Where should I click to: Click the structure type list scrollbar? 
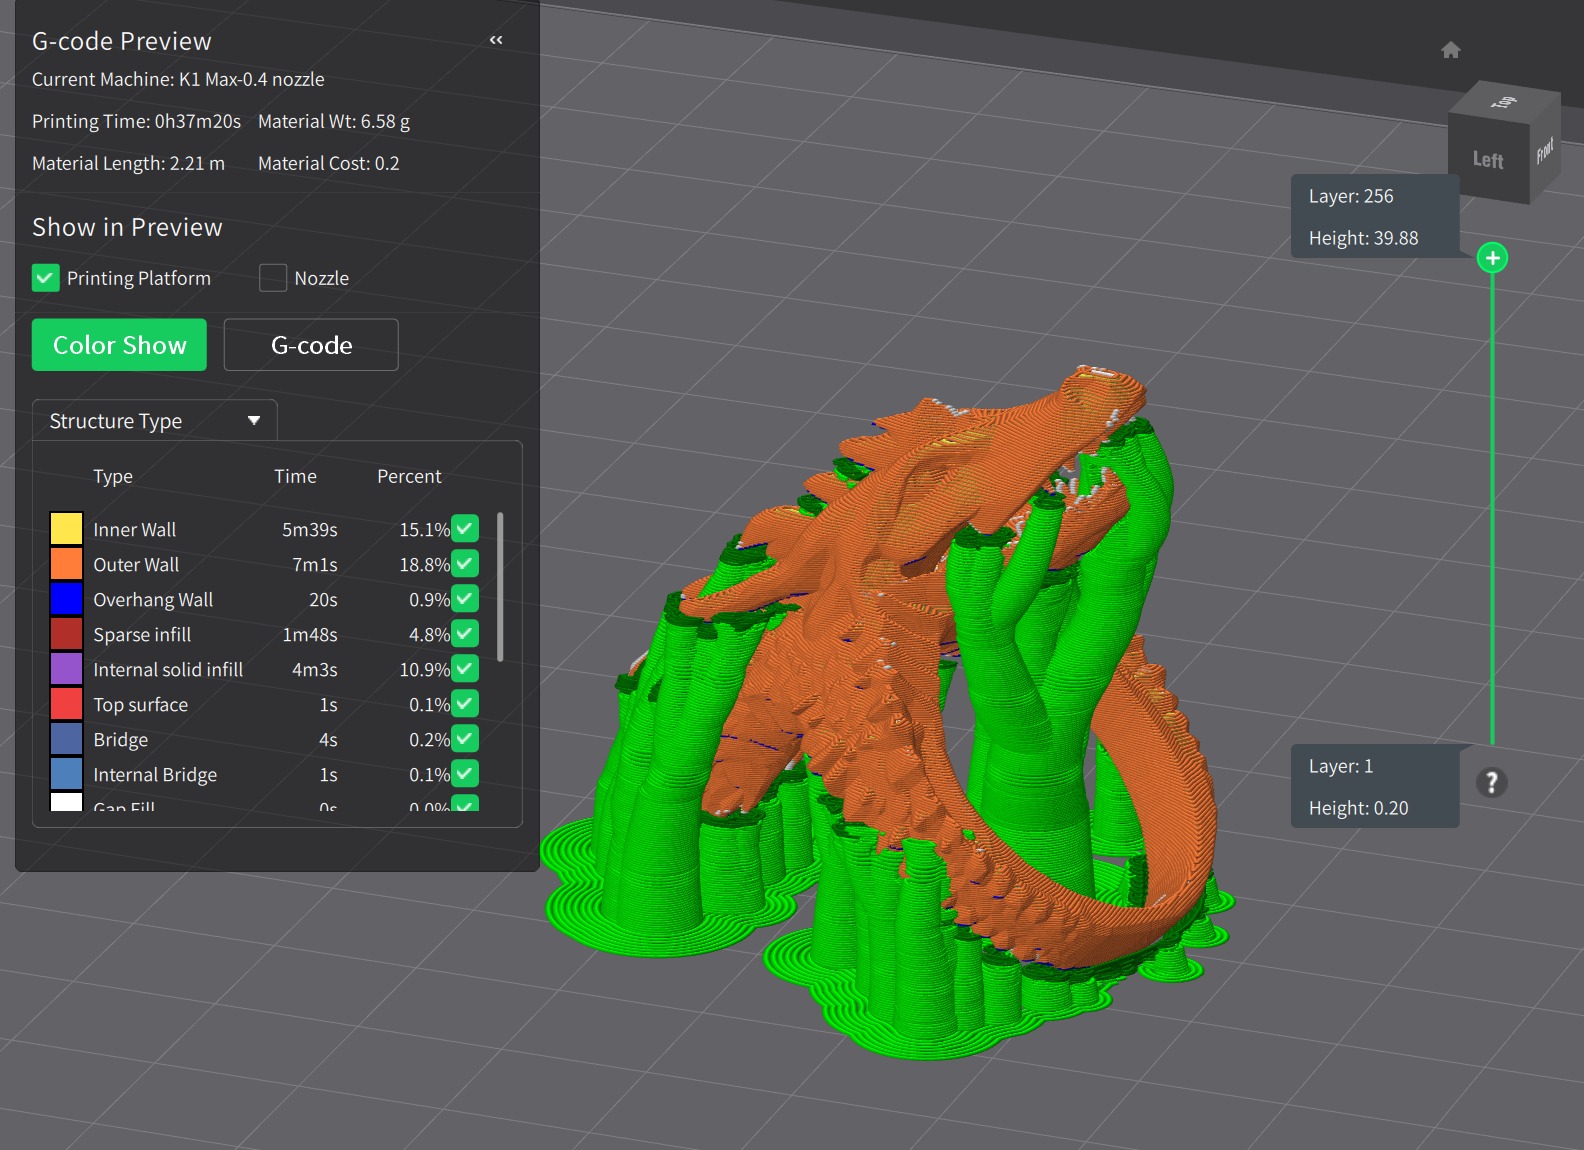point(500,586)
